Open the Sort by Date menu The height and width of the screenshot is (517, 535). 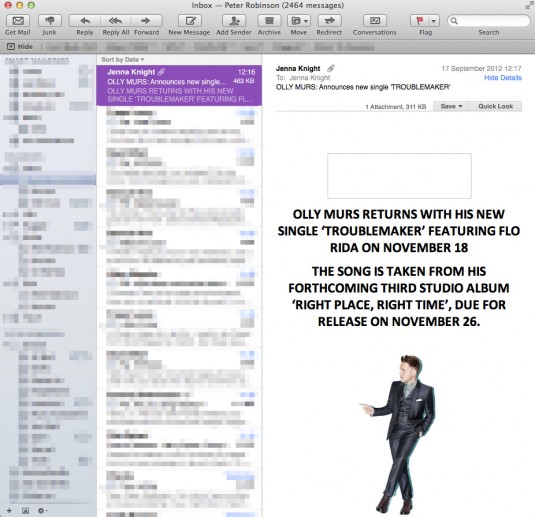pyautogui.click(x=122, y=59)
